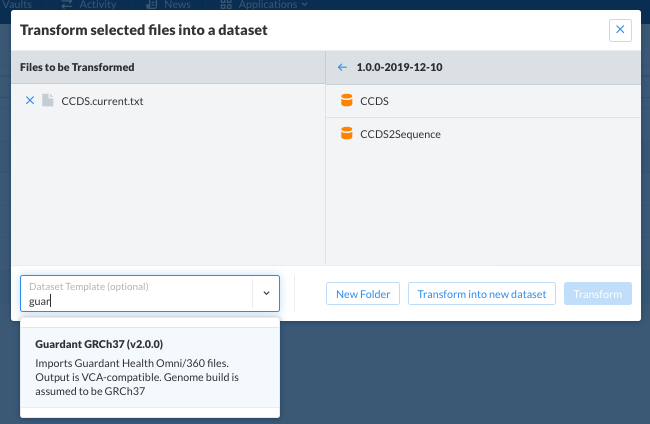Open the Applications menu chevron
650x424 pixels.
point(305,5)
